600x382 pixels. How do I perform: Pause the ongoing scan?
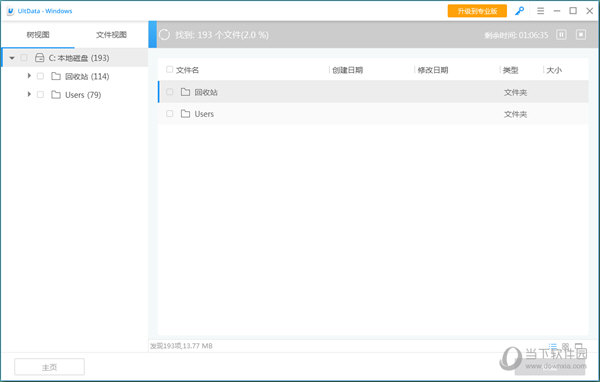(x=561, y=35)
